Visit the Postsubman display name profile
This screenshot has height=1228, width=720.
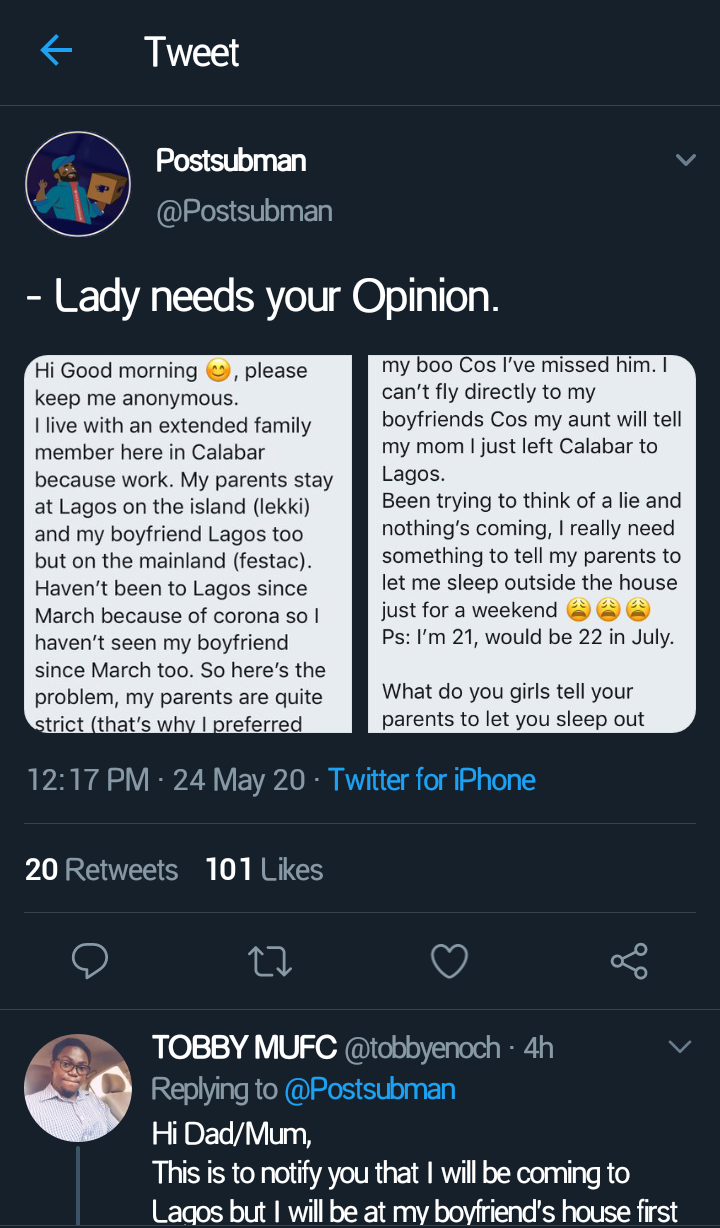[231, 161]
